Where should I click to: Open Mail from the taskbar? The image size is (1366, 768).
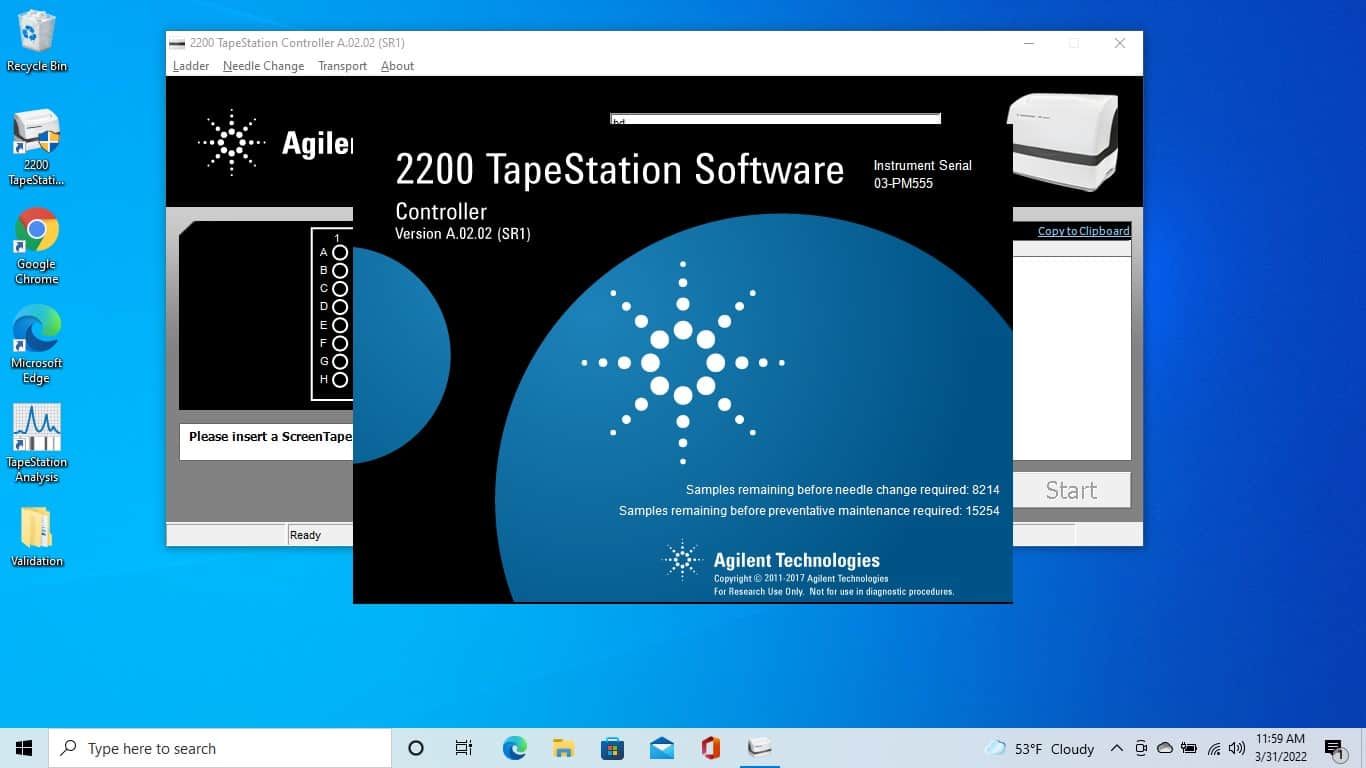pyautogui.click(x=661, y=748)
